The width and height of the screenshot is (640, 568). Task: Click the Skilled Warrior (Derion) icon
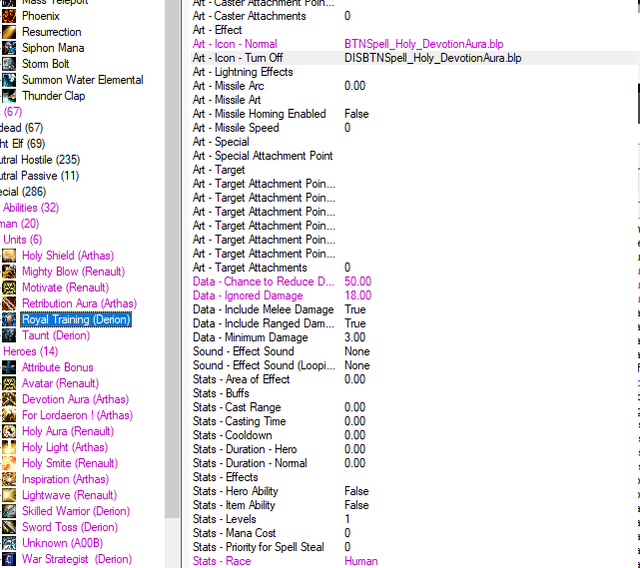coord(9,511)
